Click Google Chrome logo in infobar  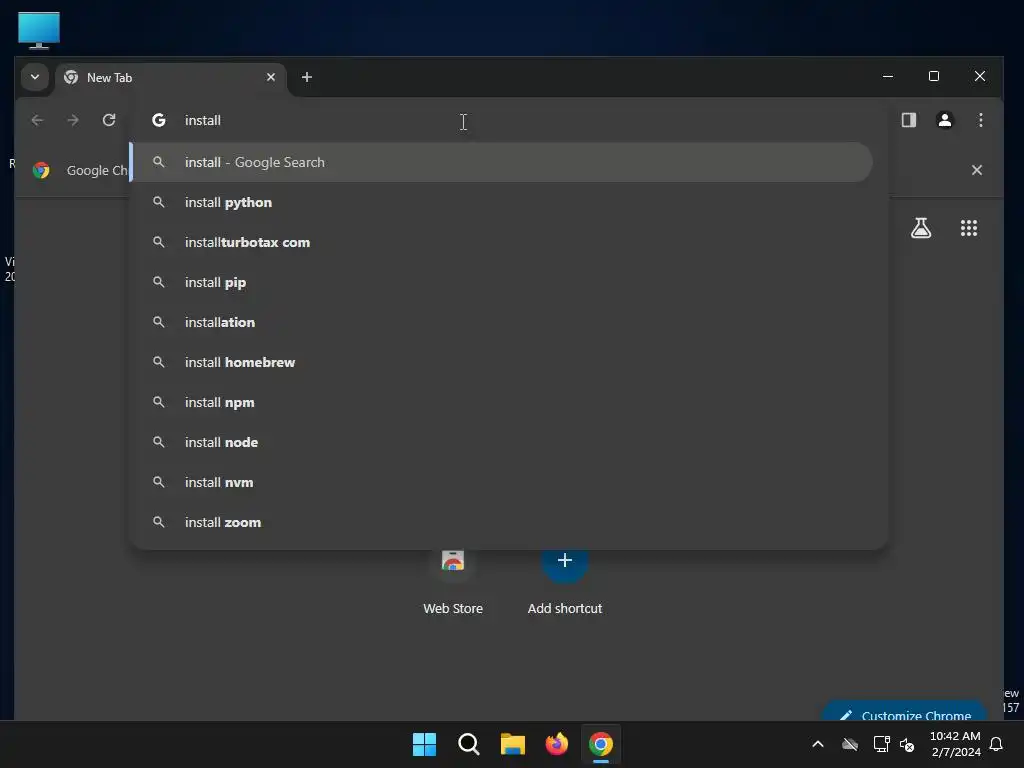[41, 170]
